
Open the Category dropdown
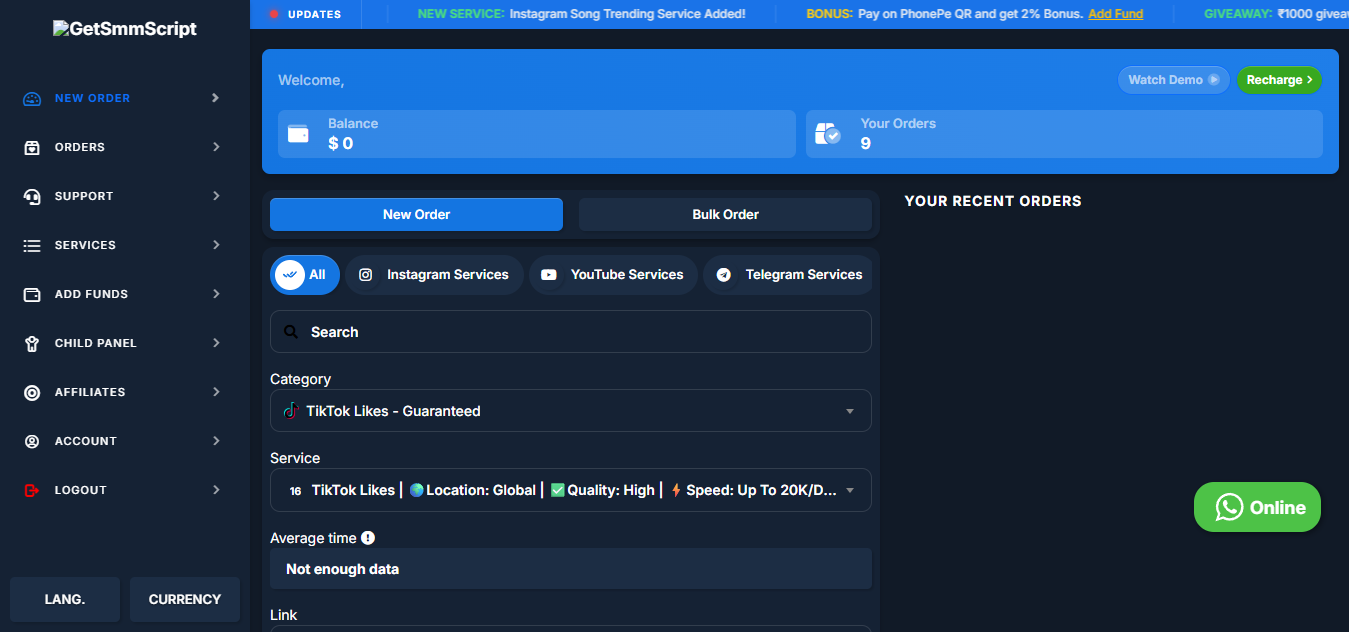569,410
